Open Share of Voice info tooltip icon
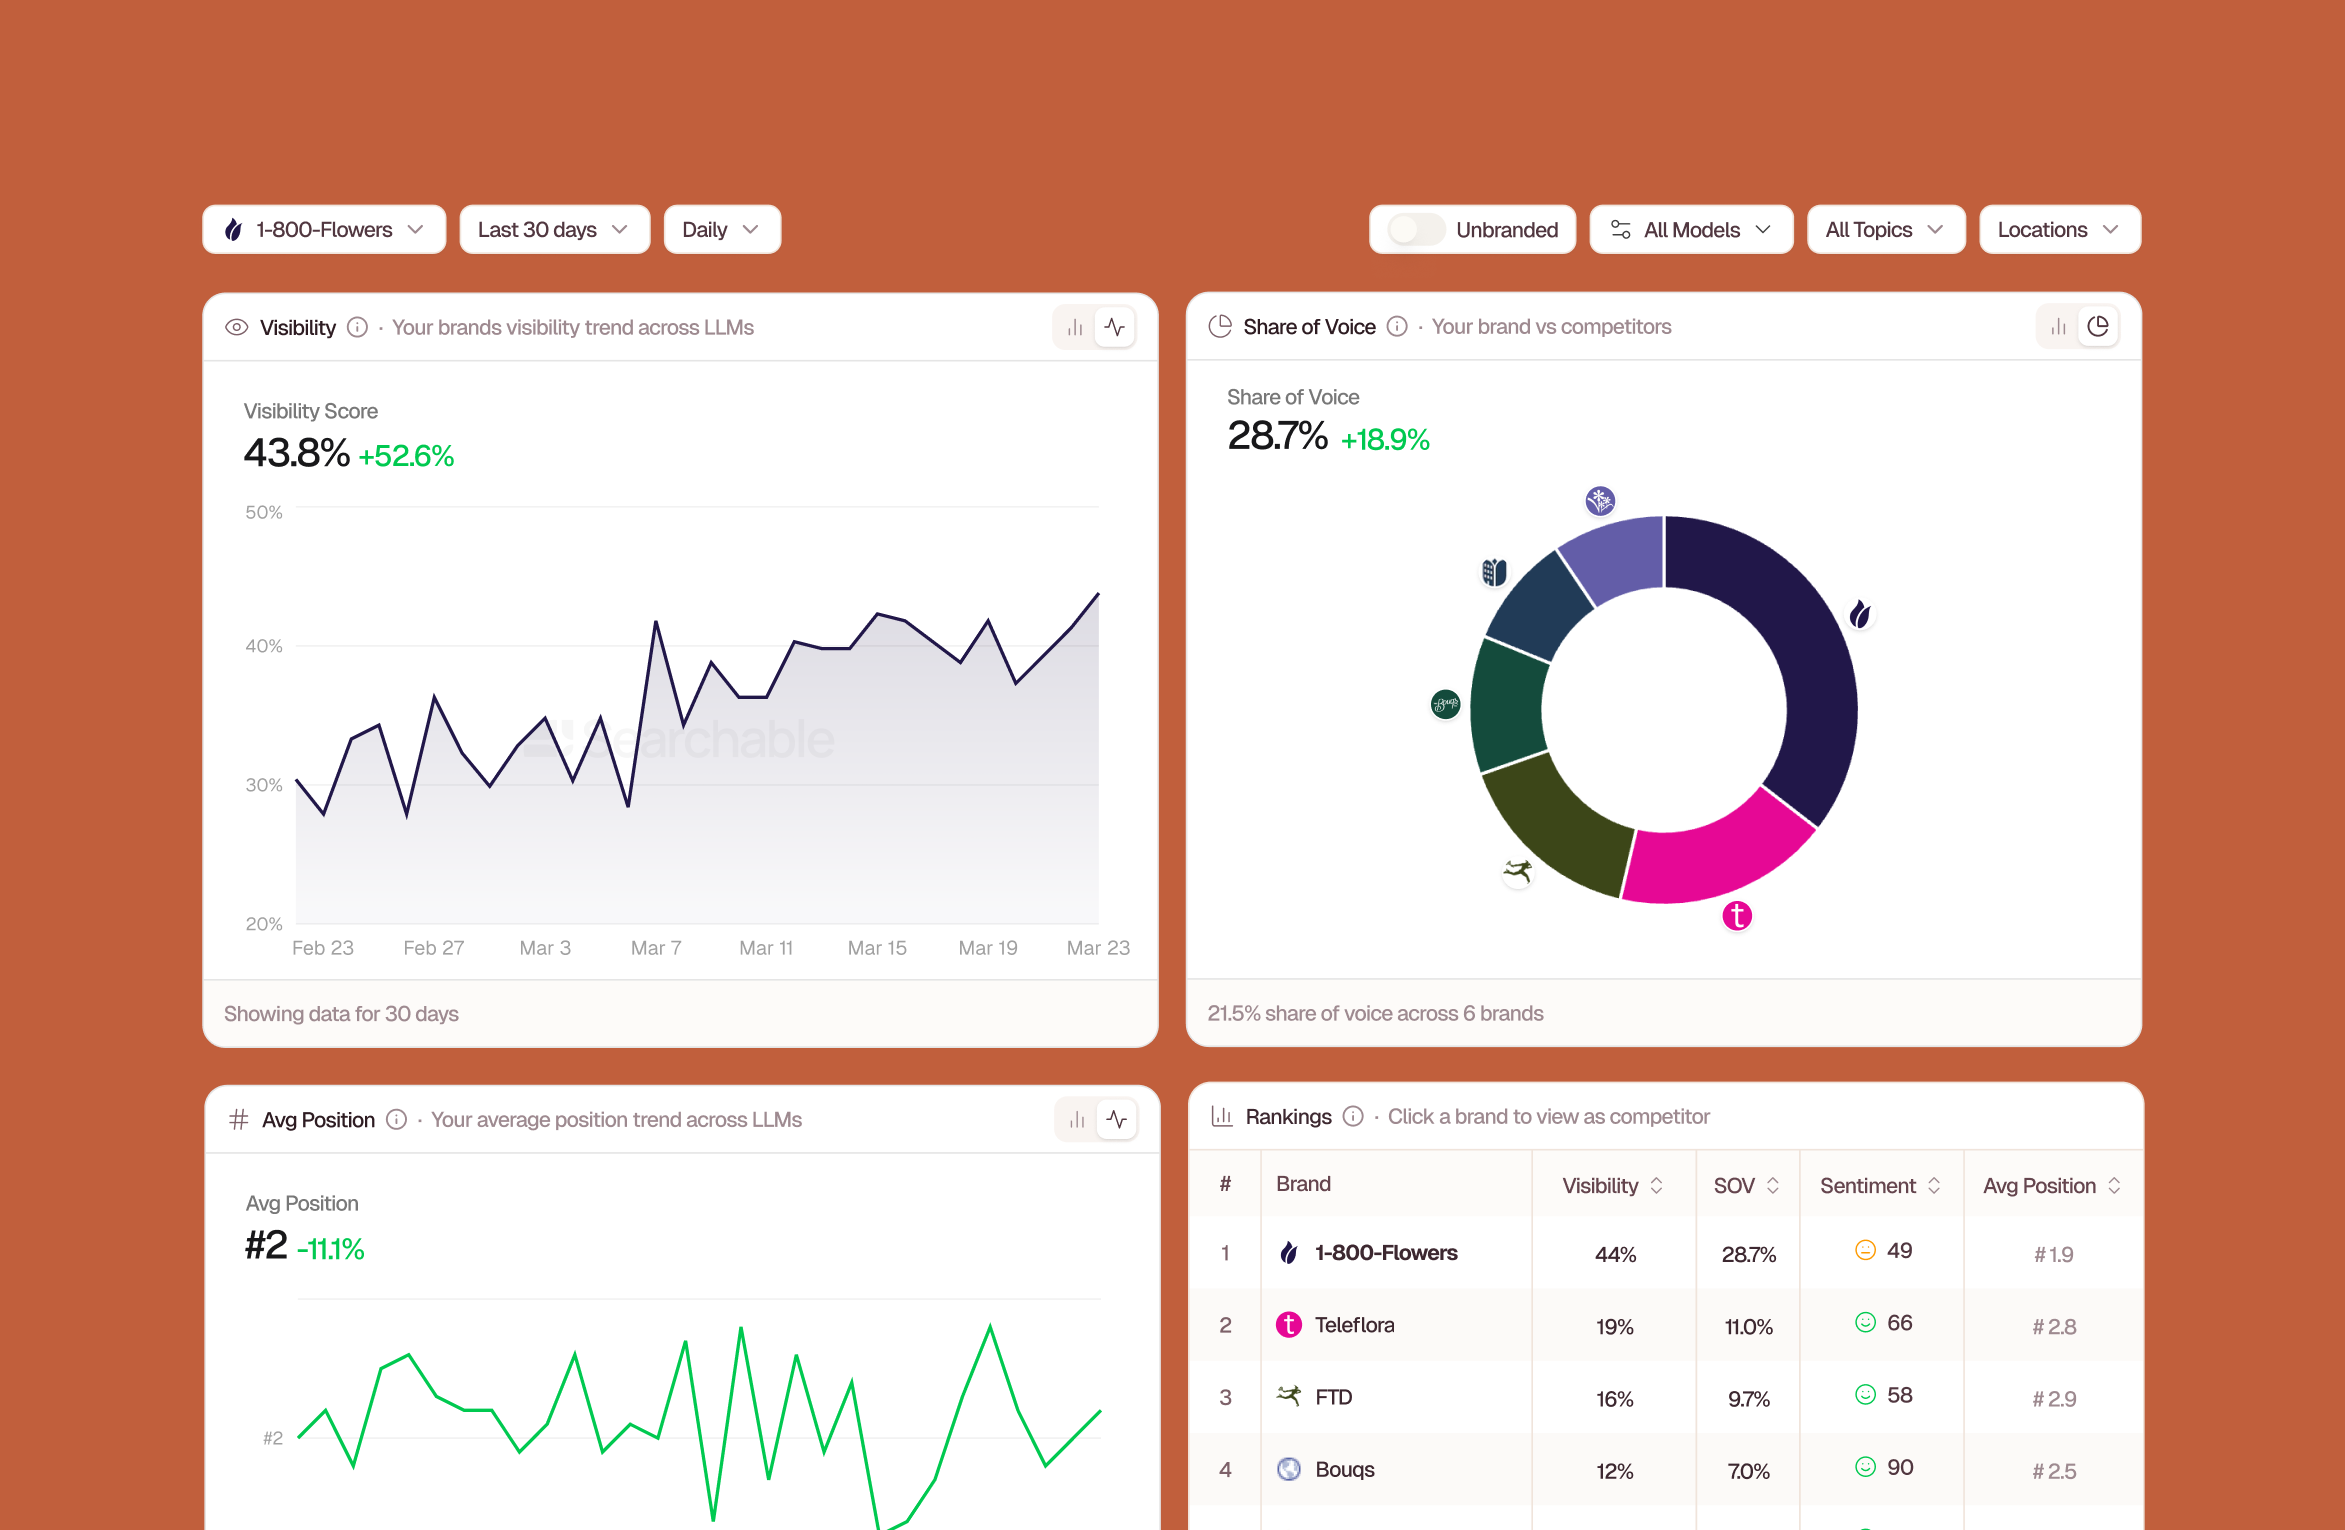Viewport: 2345px width, 1530px height. point(1397,327)
